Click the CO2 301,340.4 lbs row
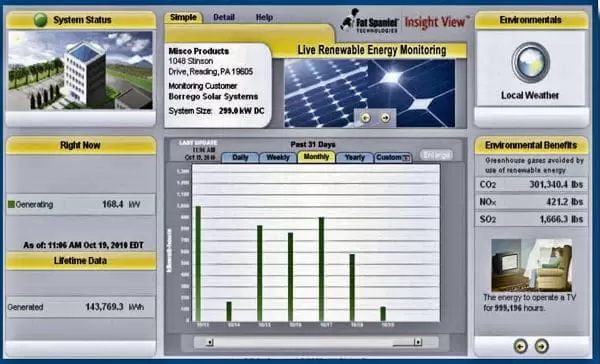 click(532, 184)
